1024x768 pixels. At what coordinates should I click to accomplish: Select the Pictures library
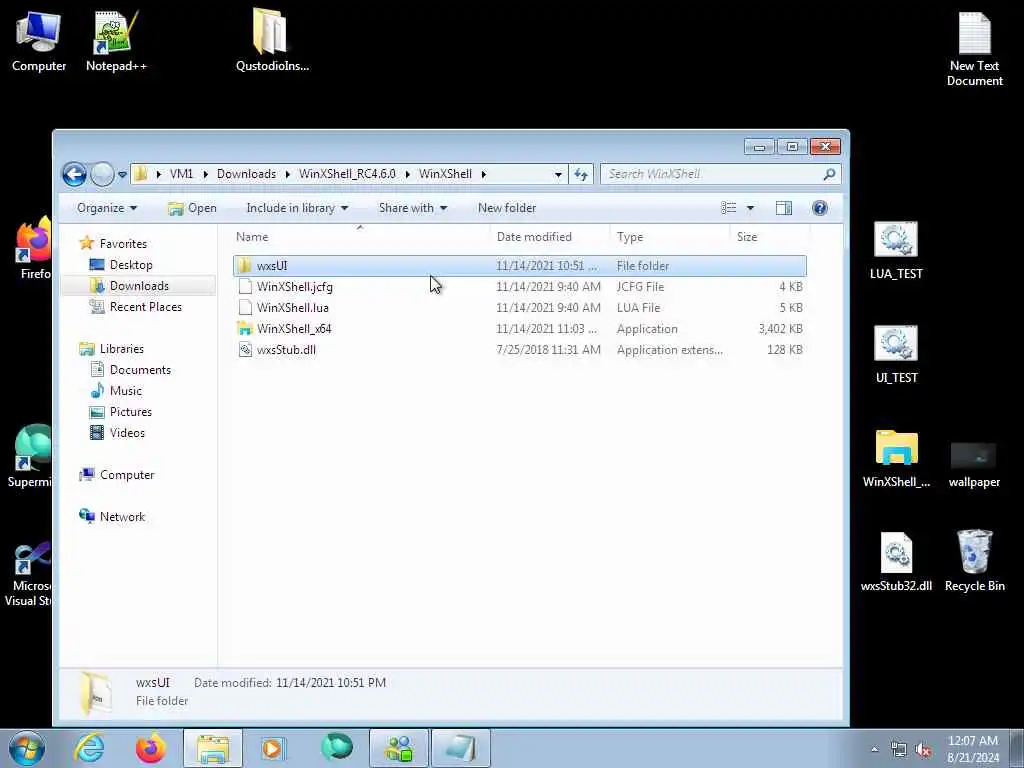tap(131, 411)
